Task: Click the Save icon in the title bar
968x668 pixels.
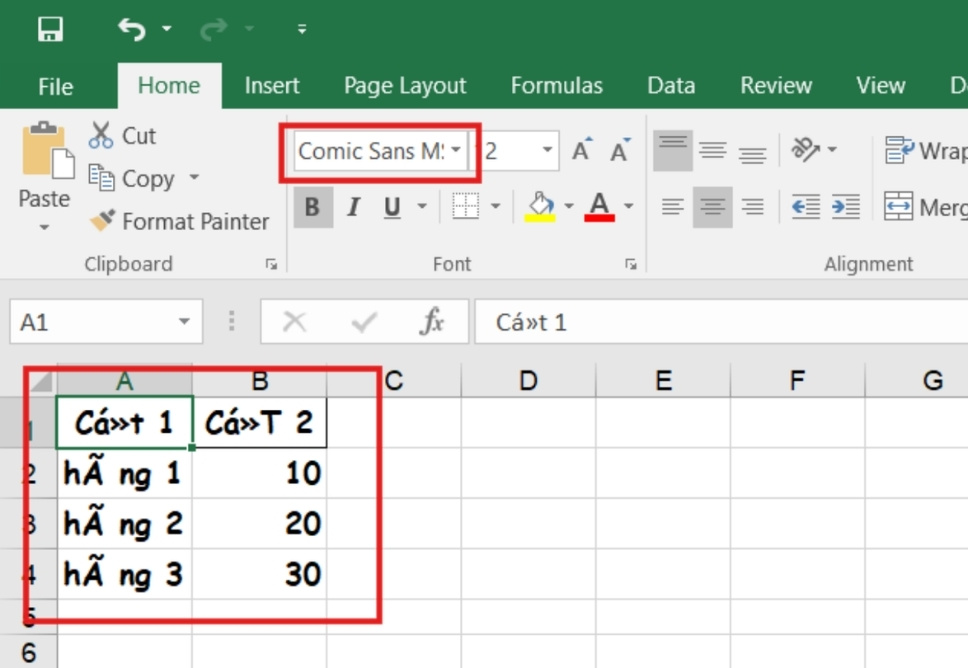Action: [x=50, y=29]
